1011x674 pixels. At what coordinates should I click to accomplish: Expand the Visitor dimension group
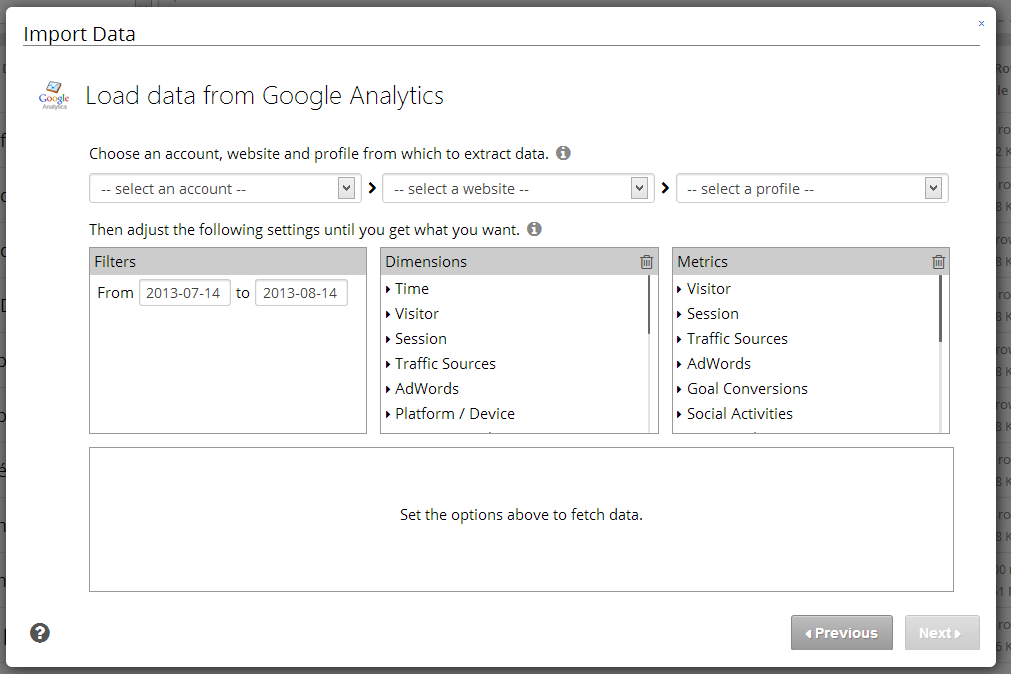(412, 314)
